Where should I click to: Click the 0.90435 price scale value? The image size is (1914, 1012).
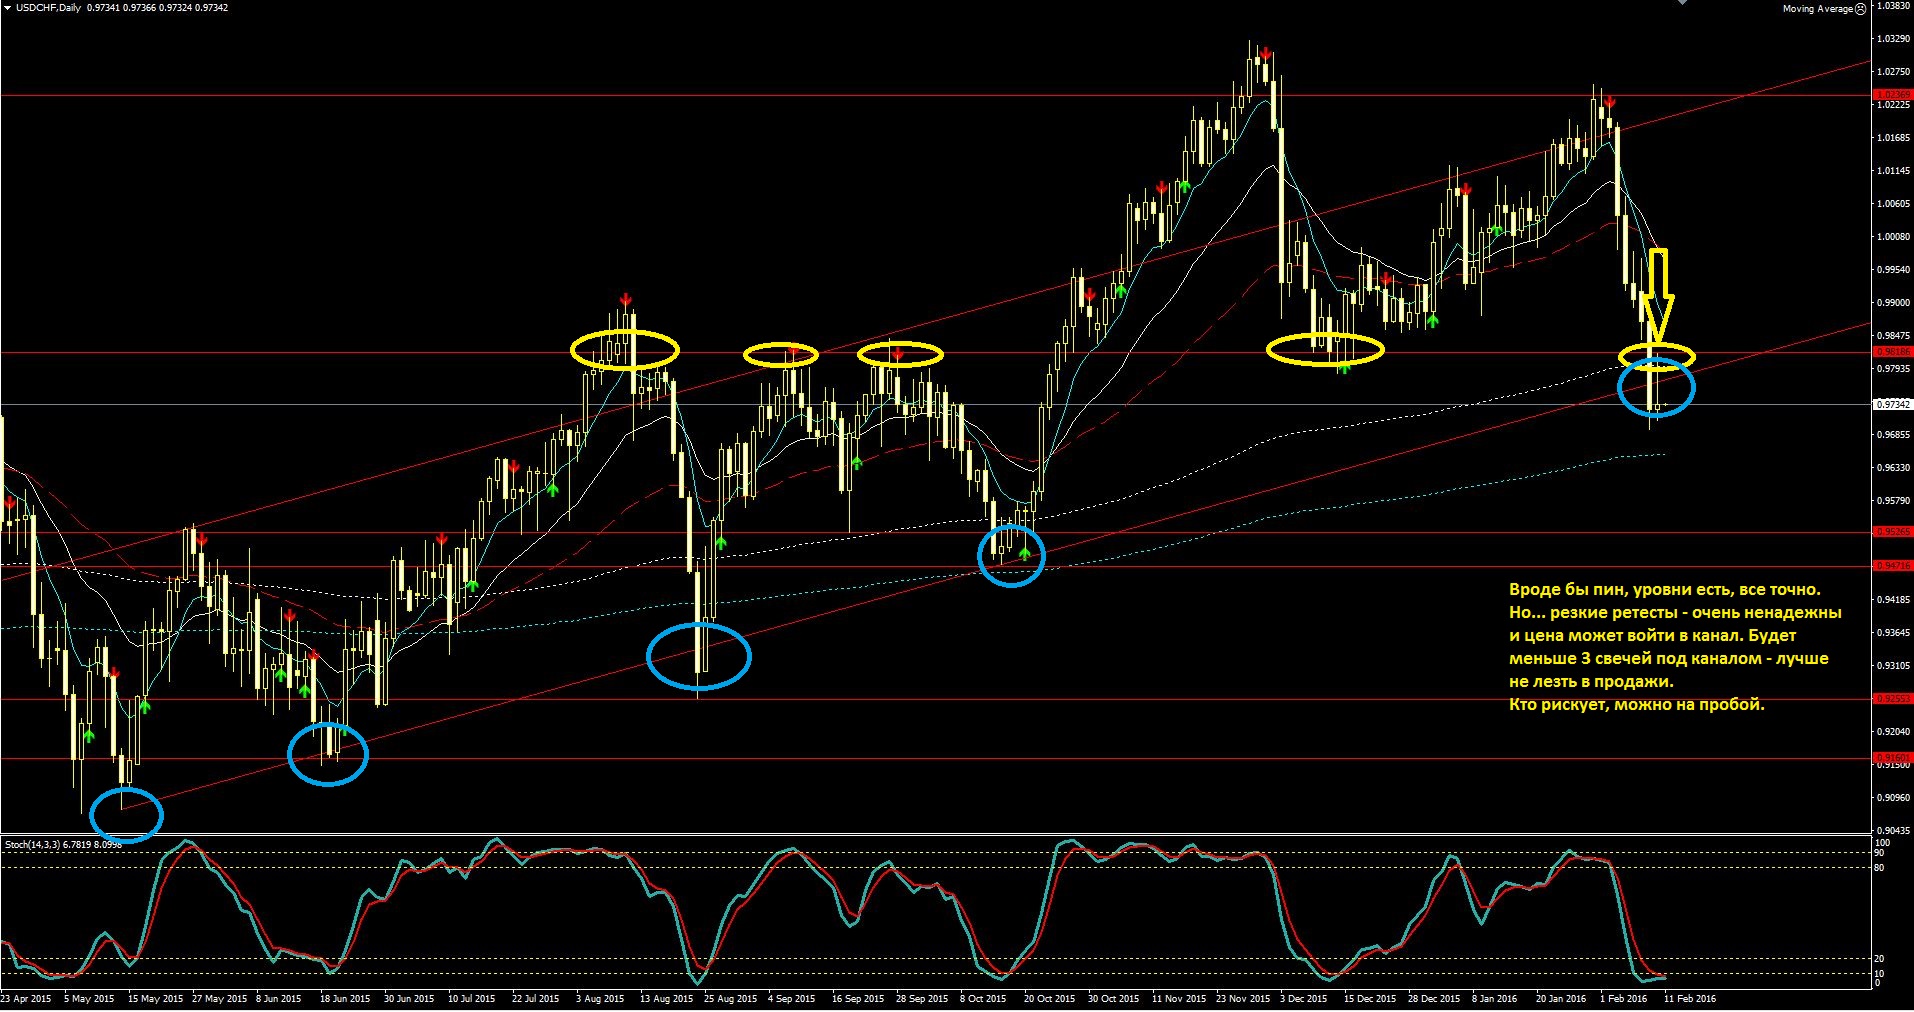(x=1893, y=831)
